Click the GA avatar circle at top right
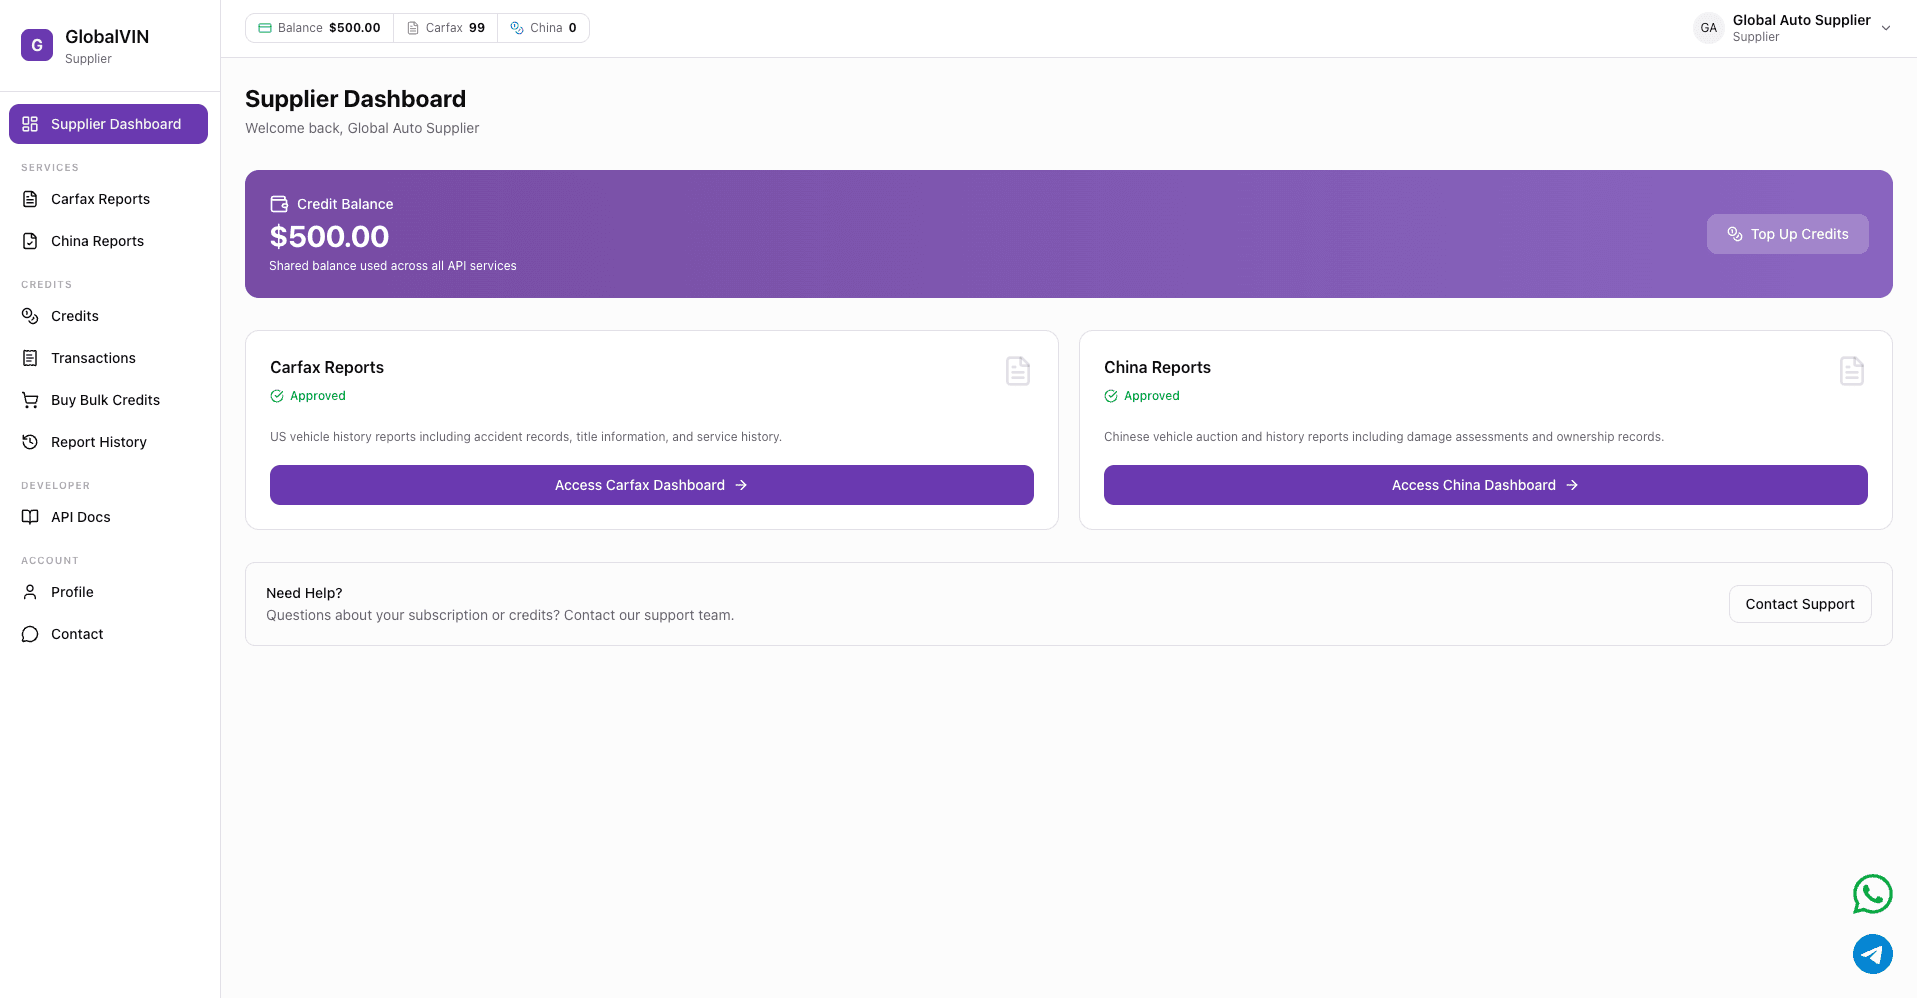 [1708, 27]
